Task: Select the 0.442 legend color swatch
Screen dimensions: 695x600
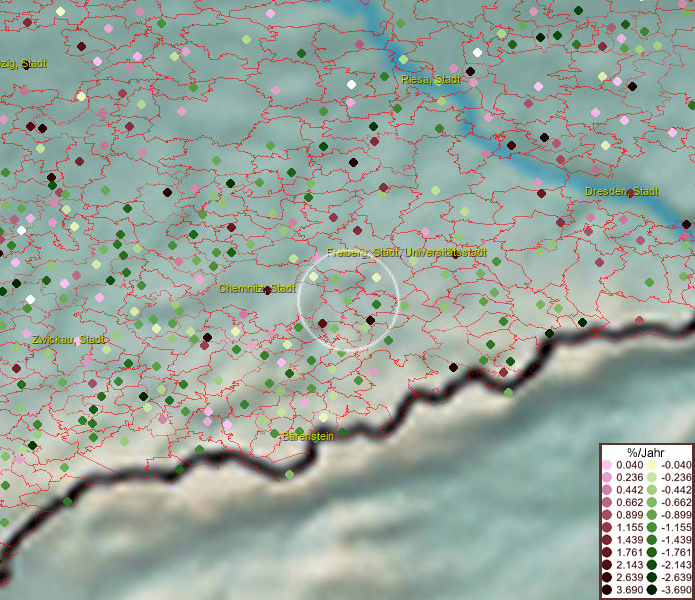Action: point(607,490)
